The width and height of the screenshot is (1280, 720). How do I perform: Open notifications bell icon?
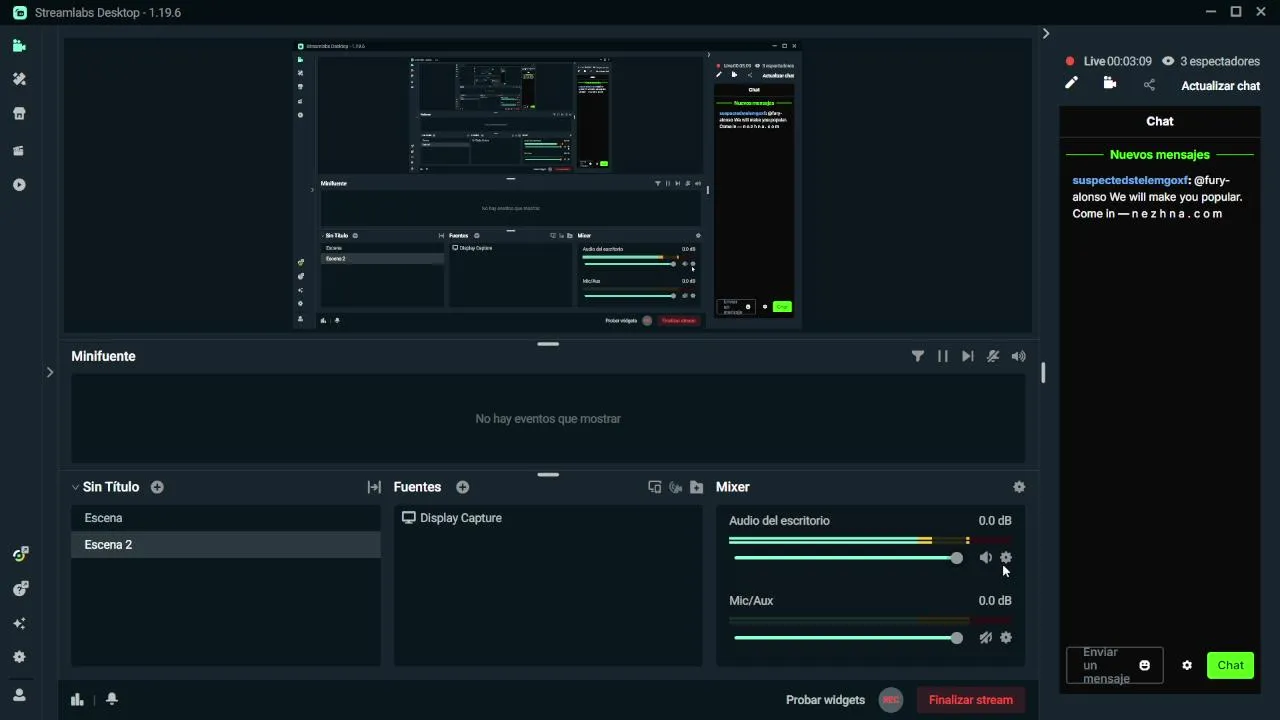pos(112,699)
